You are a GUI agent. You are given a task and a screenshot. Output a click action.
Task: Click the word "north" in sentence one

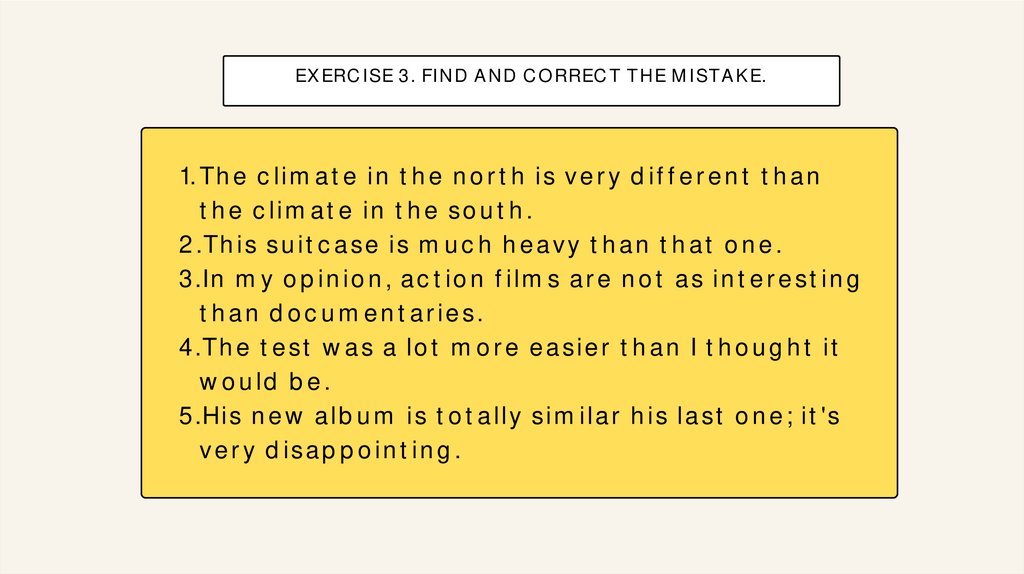tap(489, 177)
